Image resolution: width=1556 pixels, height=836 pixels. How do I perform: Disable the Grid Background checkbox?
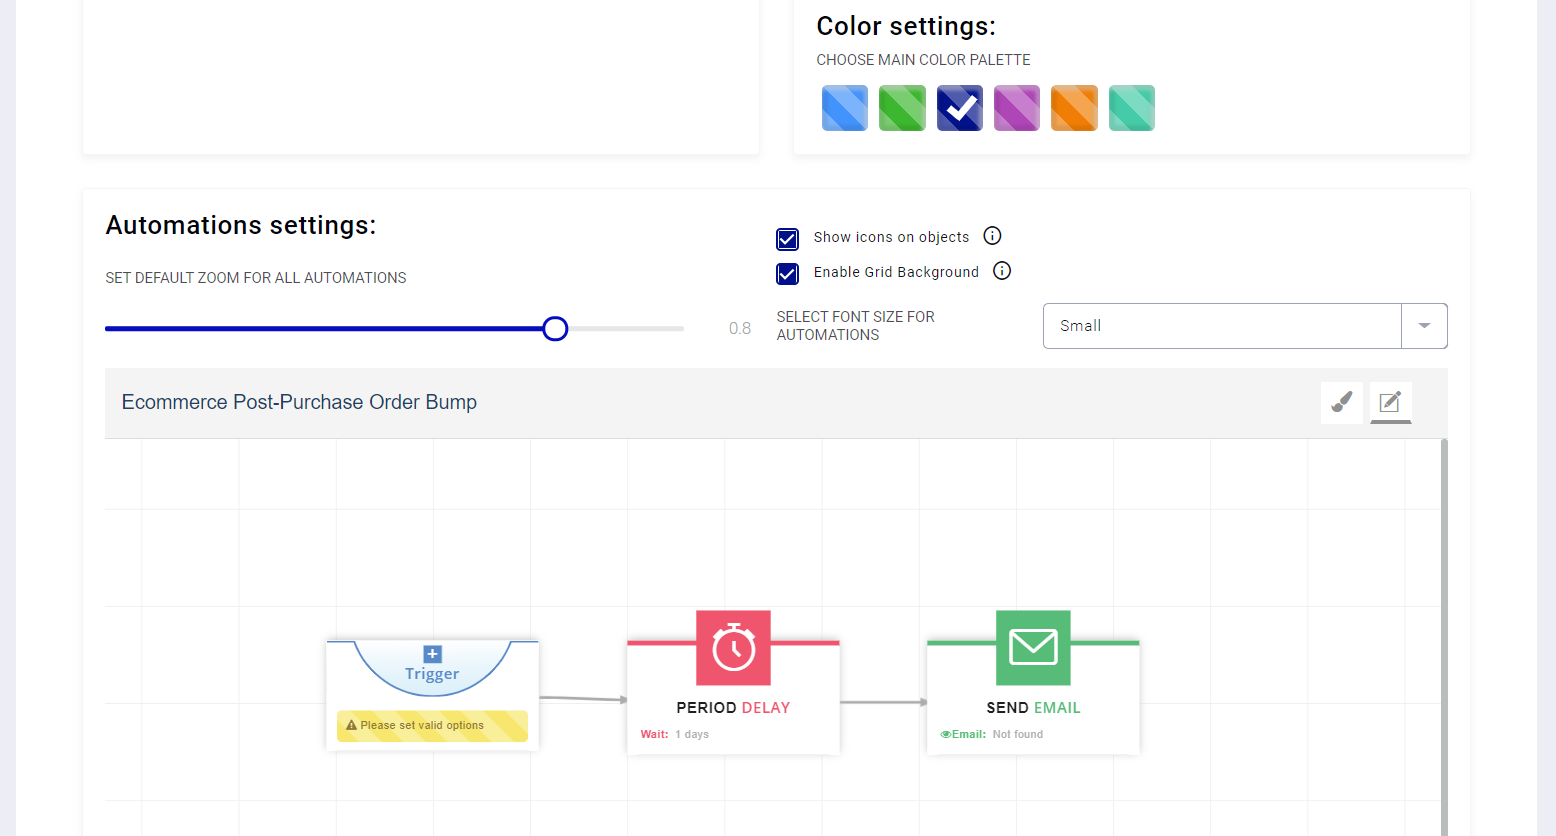point(787,274)
